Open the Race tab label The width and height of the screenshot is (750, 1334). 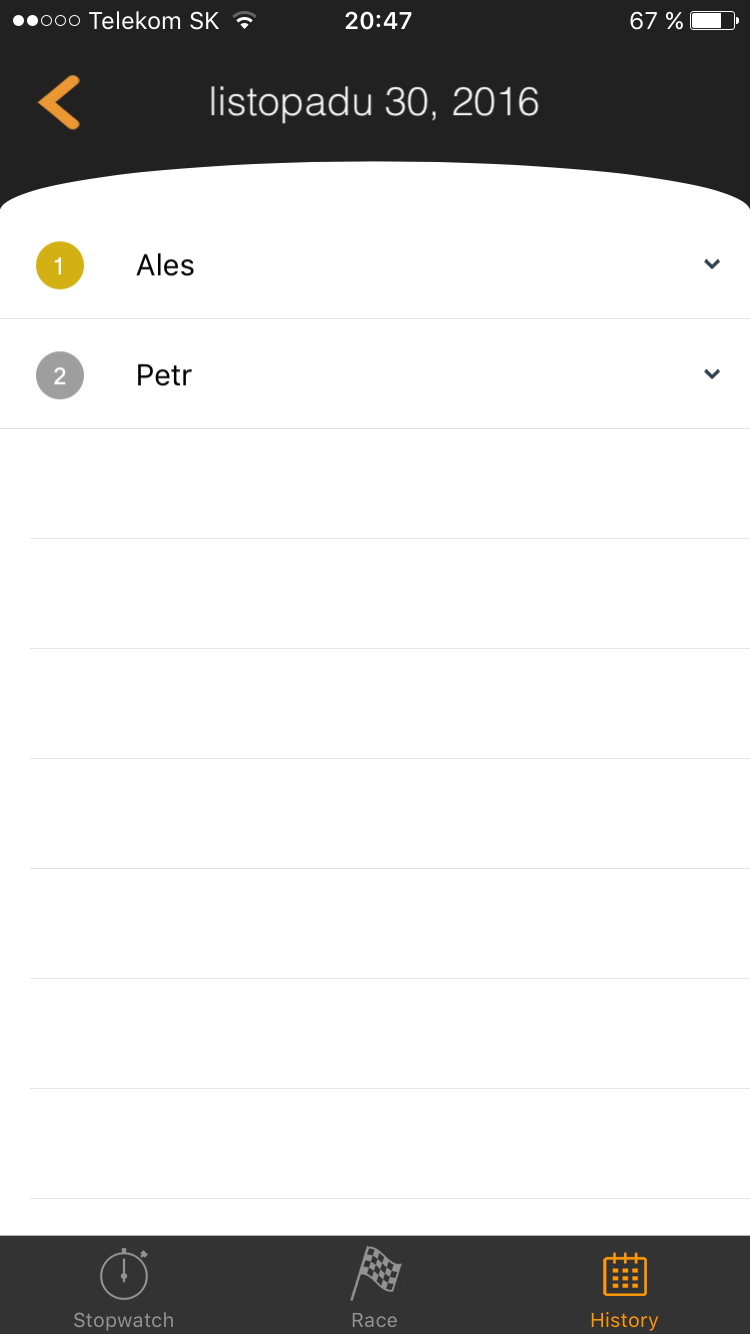[x=375, y=1320]
